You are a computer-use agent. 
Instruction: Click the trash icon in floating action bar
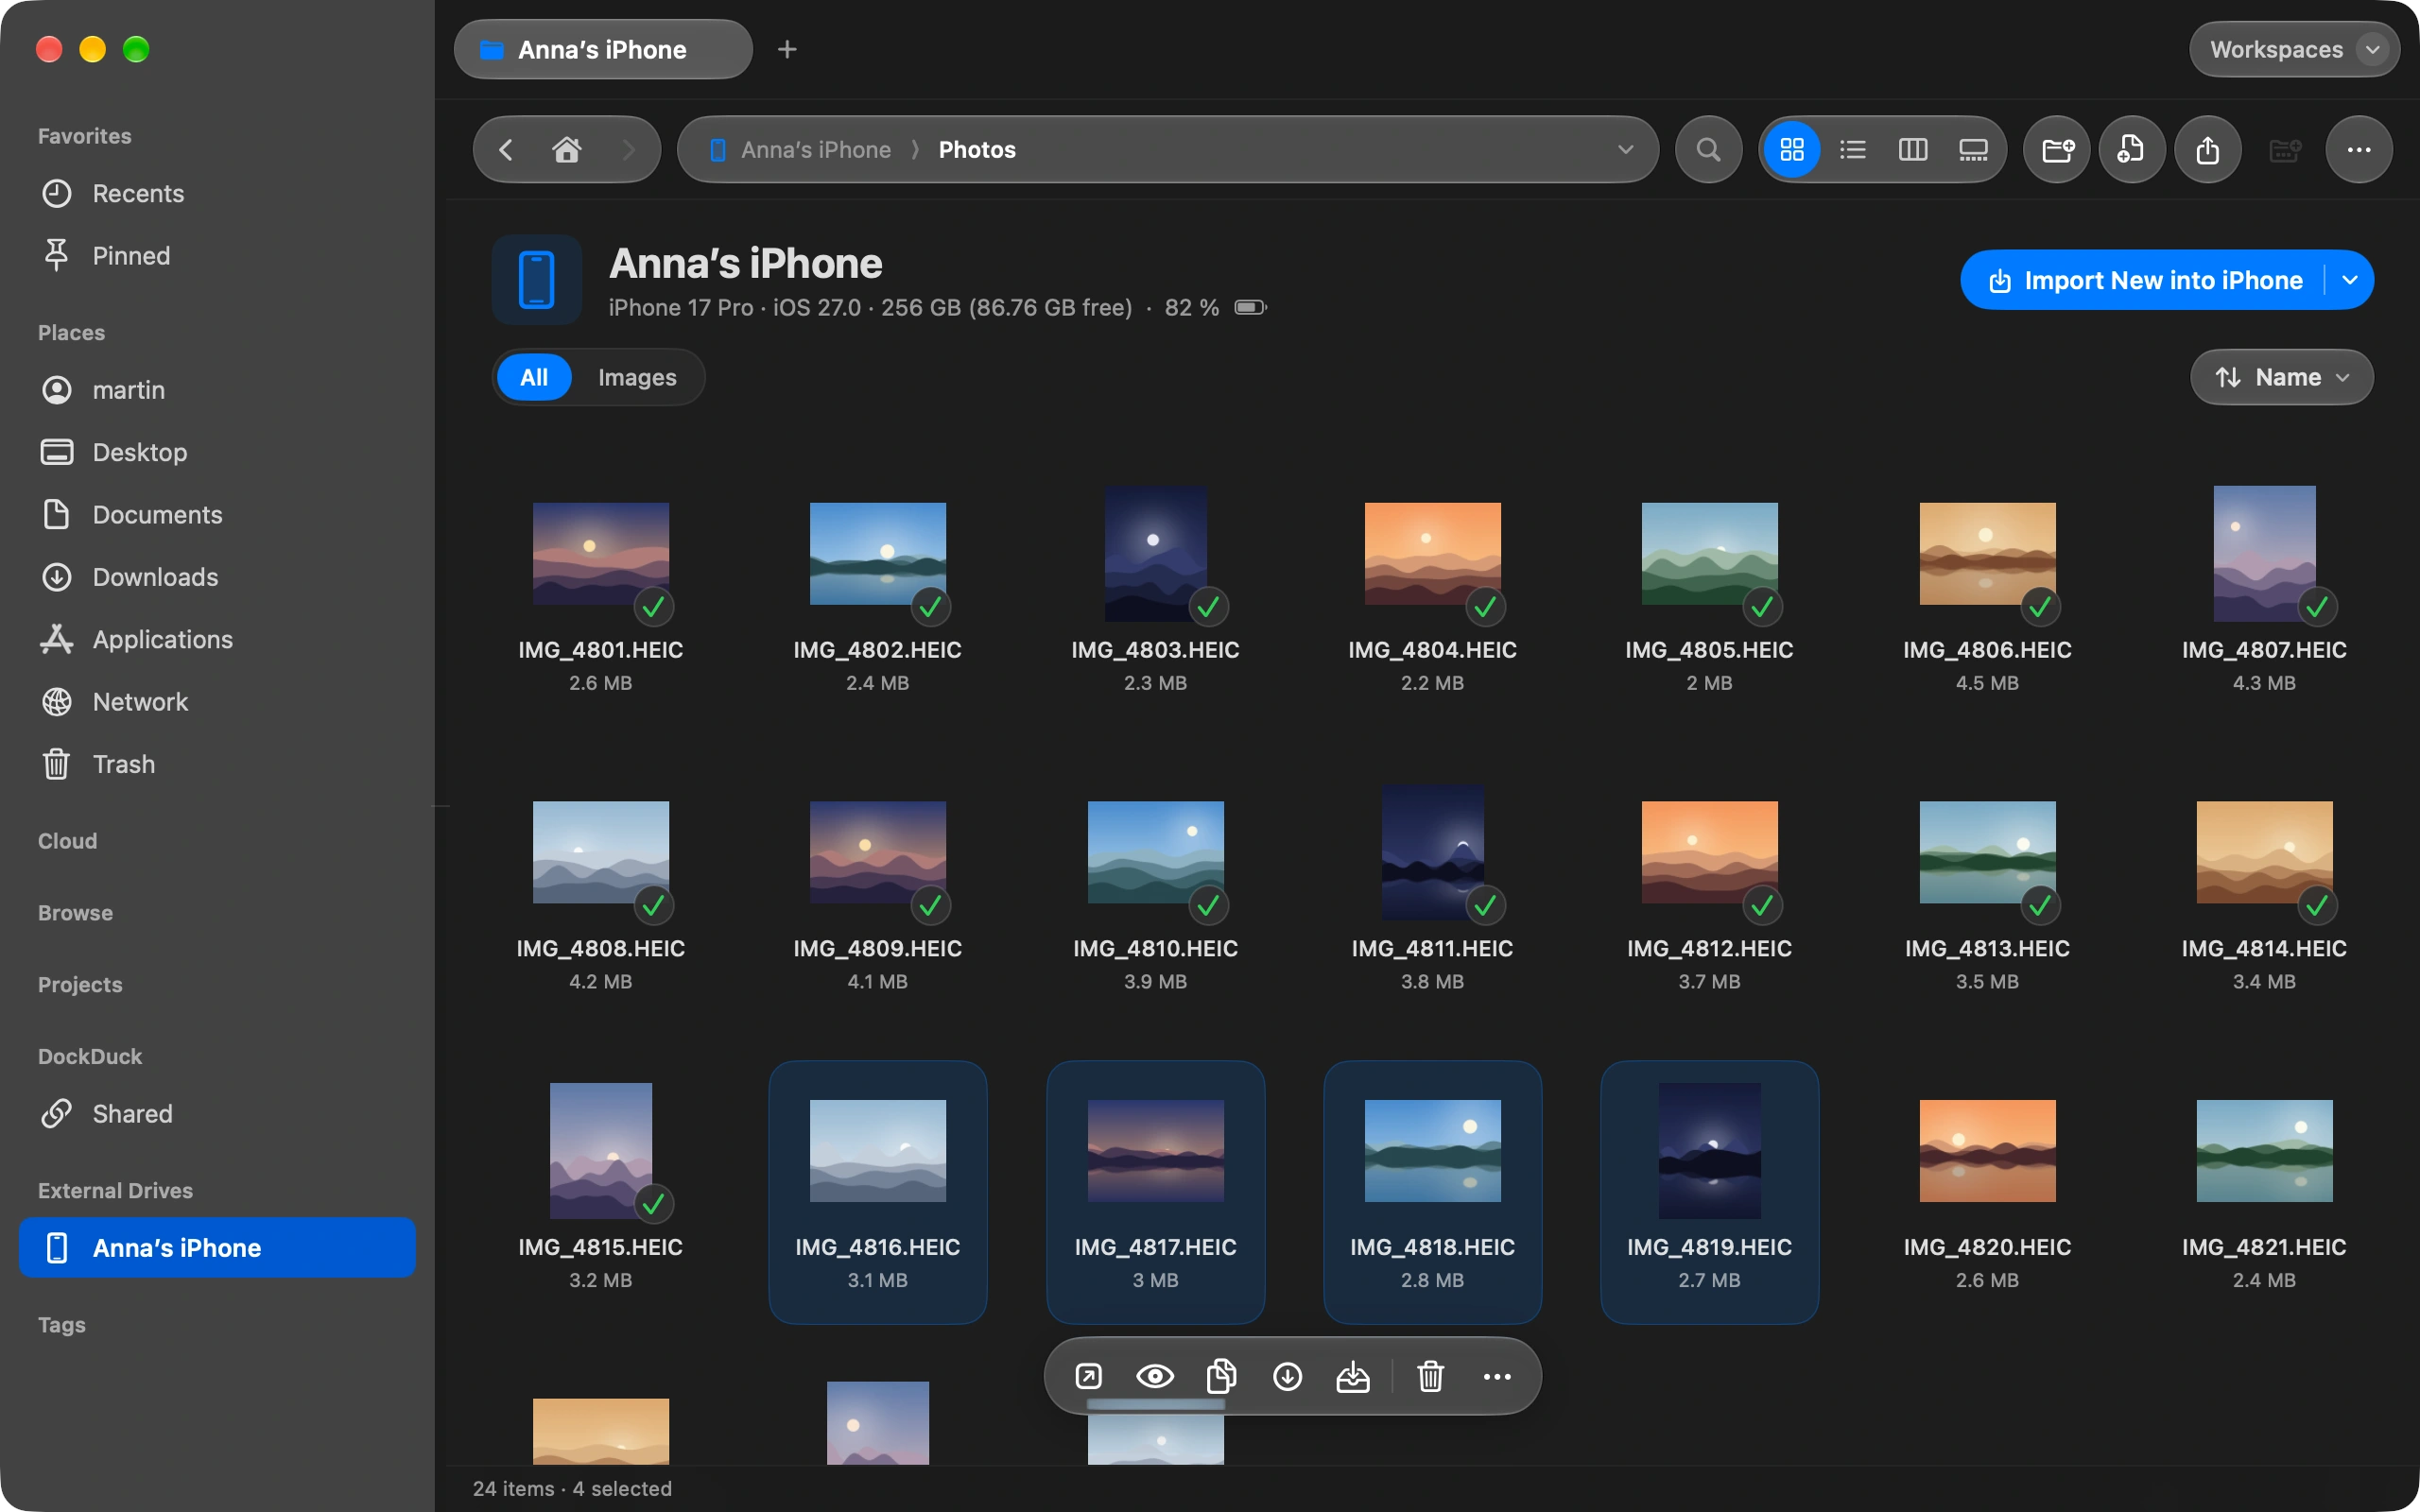1431,1377
